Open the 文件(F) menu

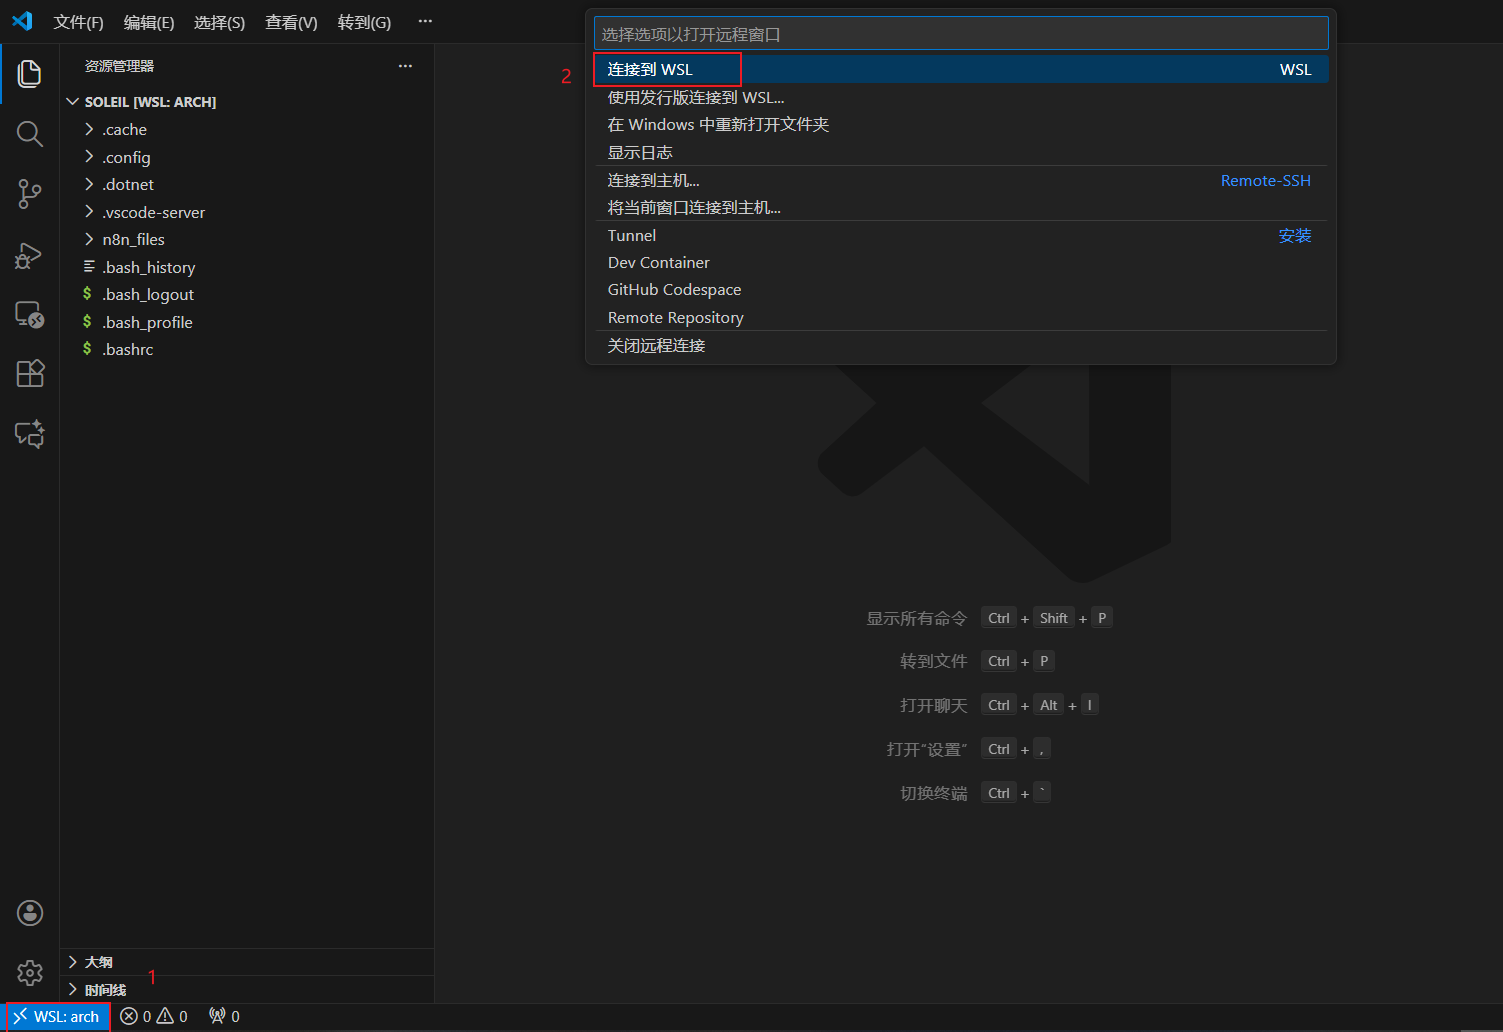pyautogui.click(x=78, y=22)
